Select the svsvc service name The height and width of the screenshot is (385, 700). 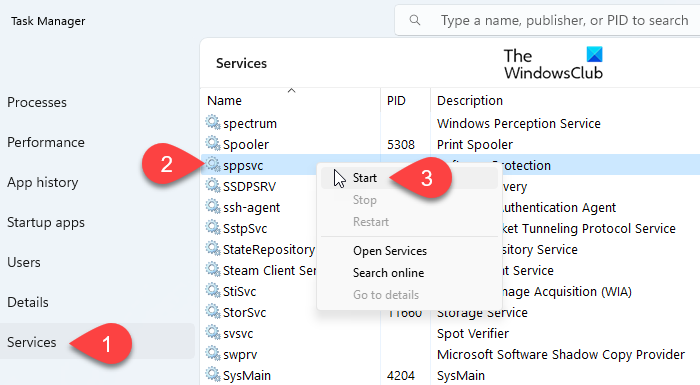[x=238, y=334]
